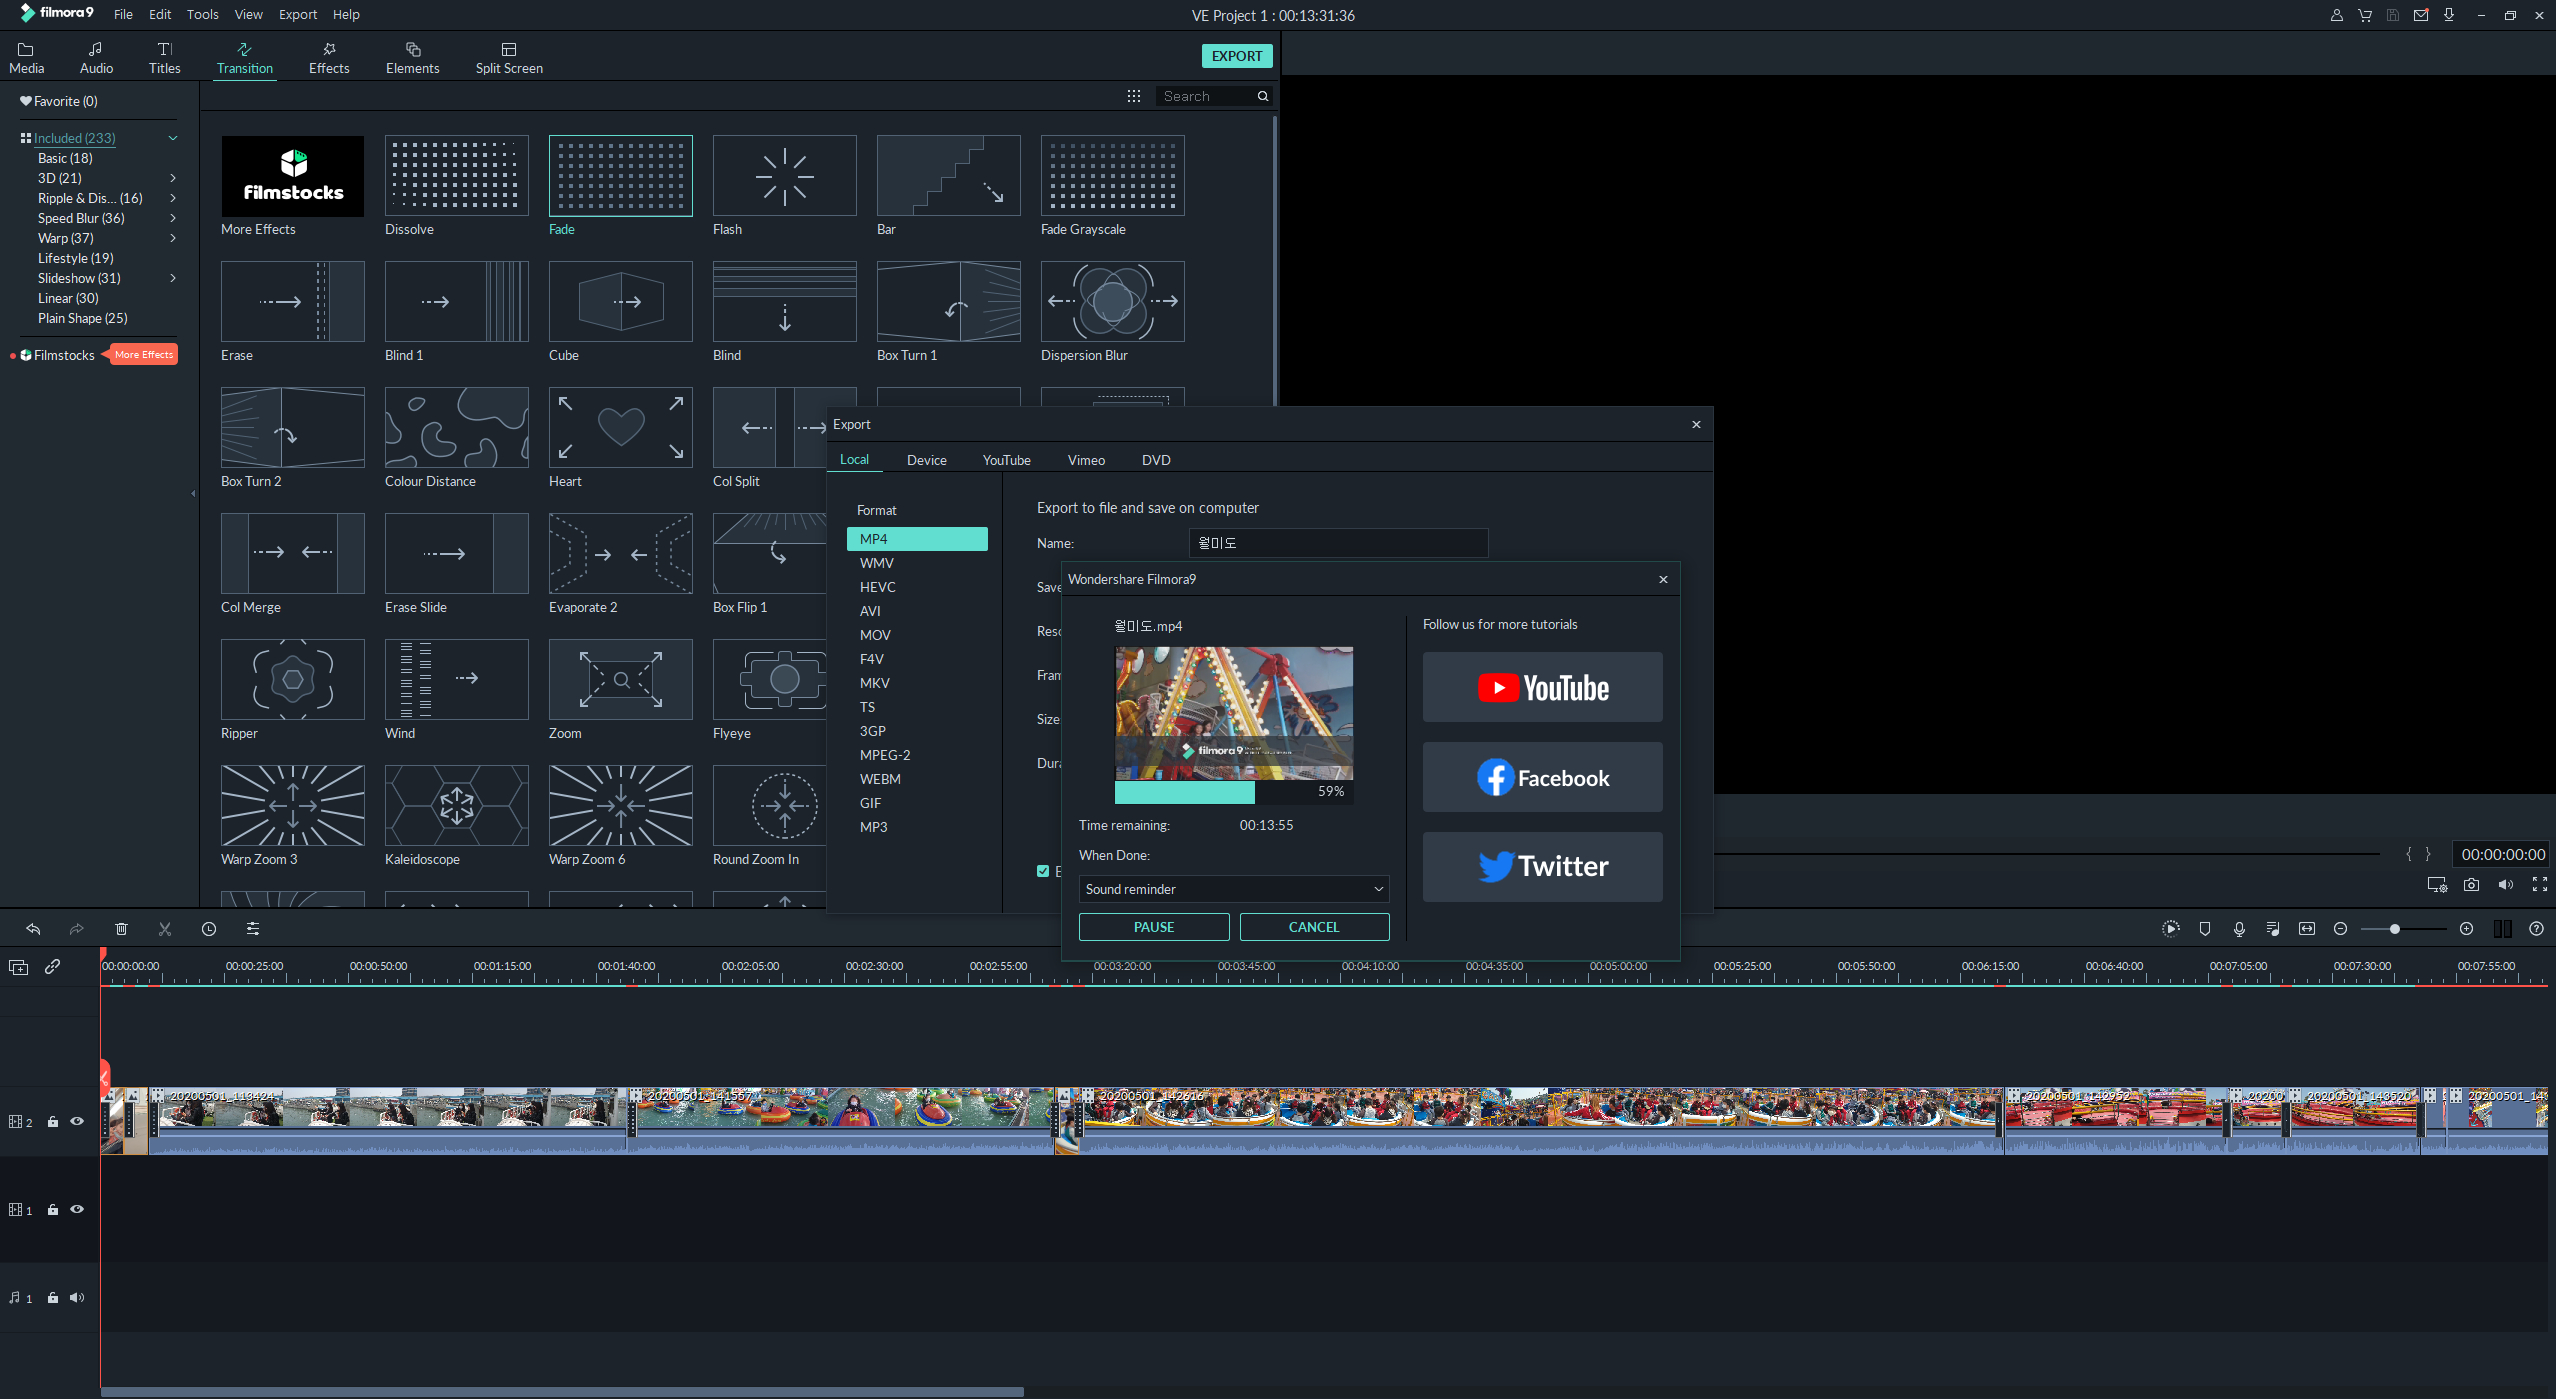The height and width of the screenshot is (1399, 2556).
Task: Open the Sound reminder dropdown
Action: tap(1233, 889)
